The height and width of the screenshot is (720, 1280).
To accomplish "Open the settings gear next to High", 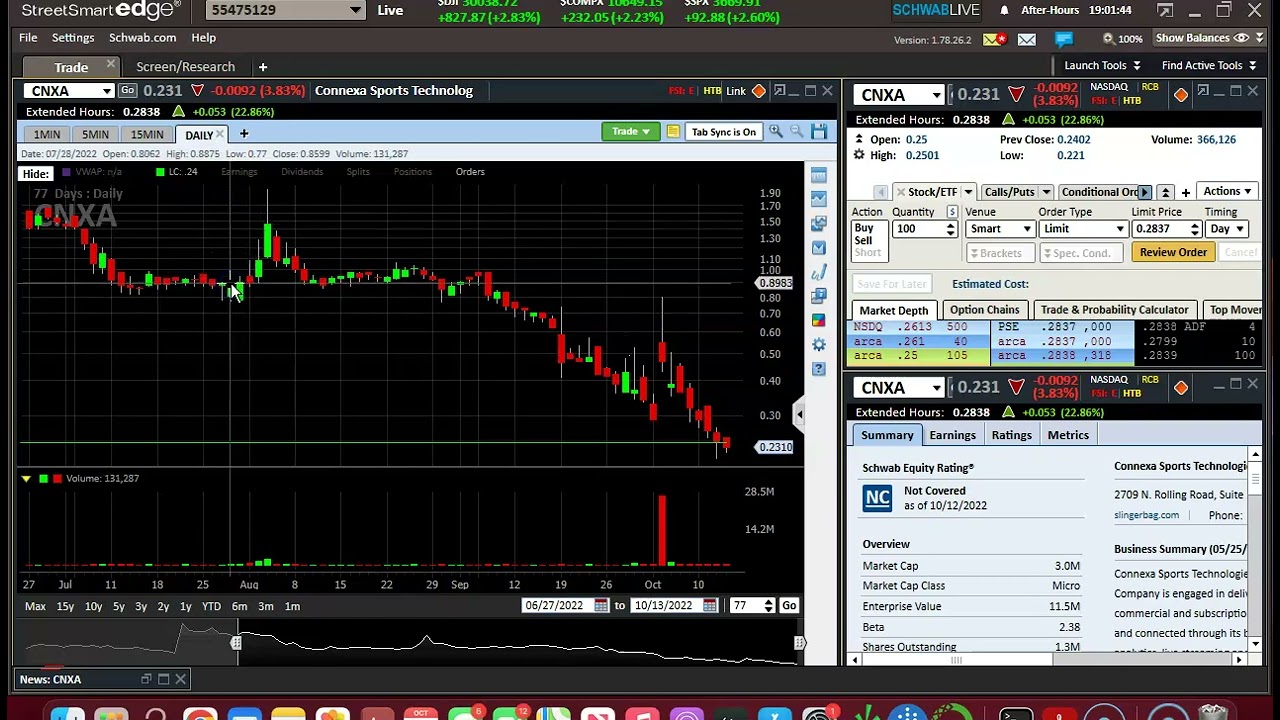I will coord(859,155).
